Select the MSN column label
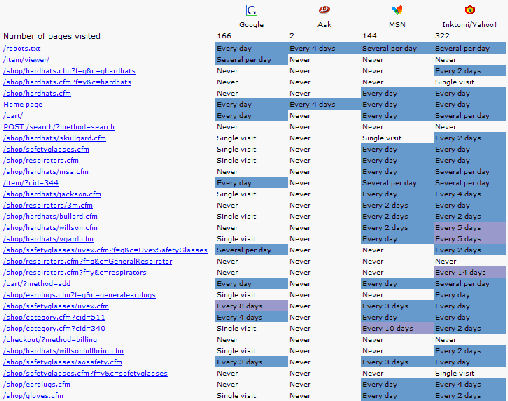Image resolution: width=508 pixels, height=401 pixels. 397,24
